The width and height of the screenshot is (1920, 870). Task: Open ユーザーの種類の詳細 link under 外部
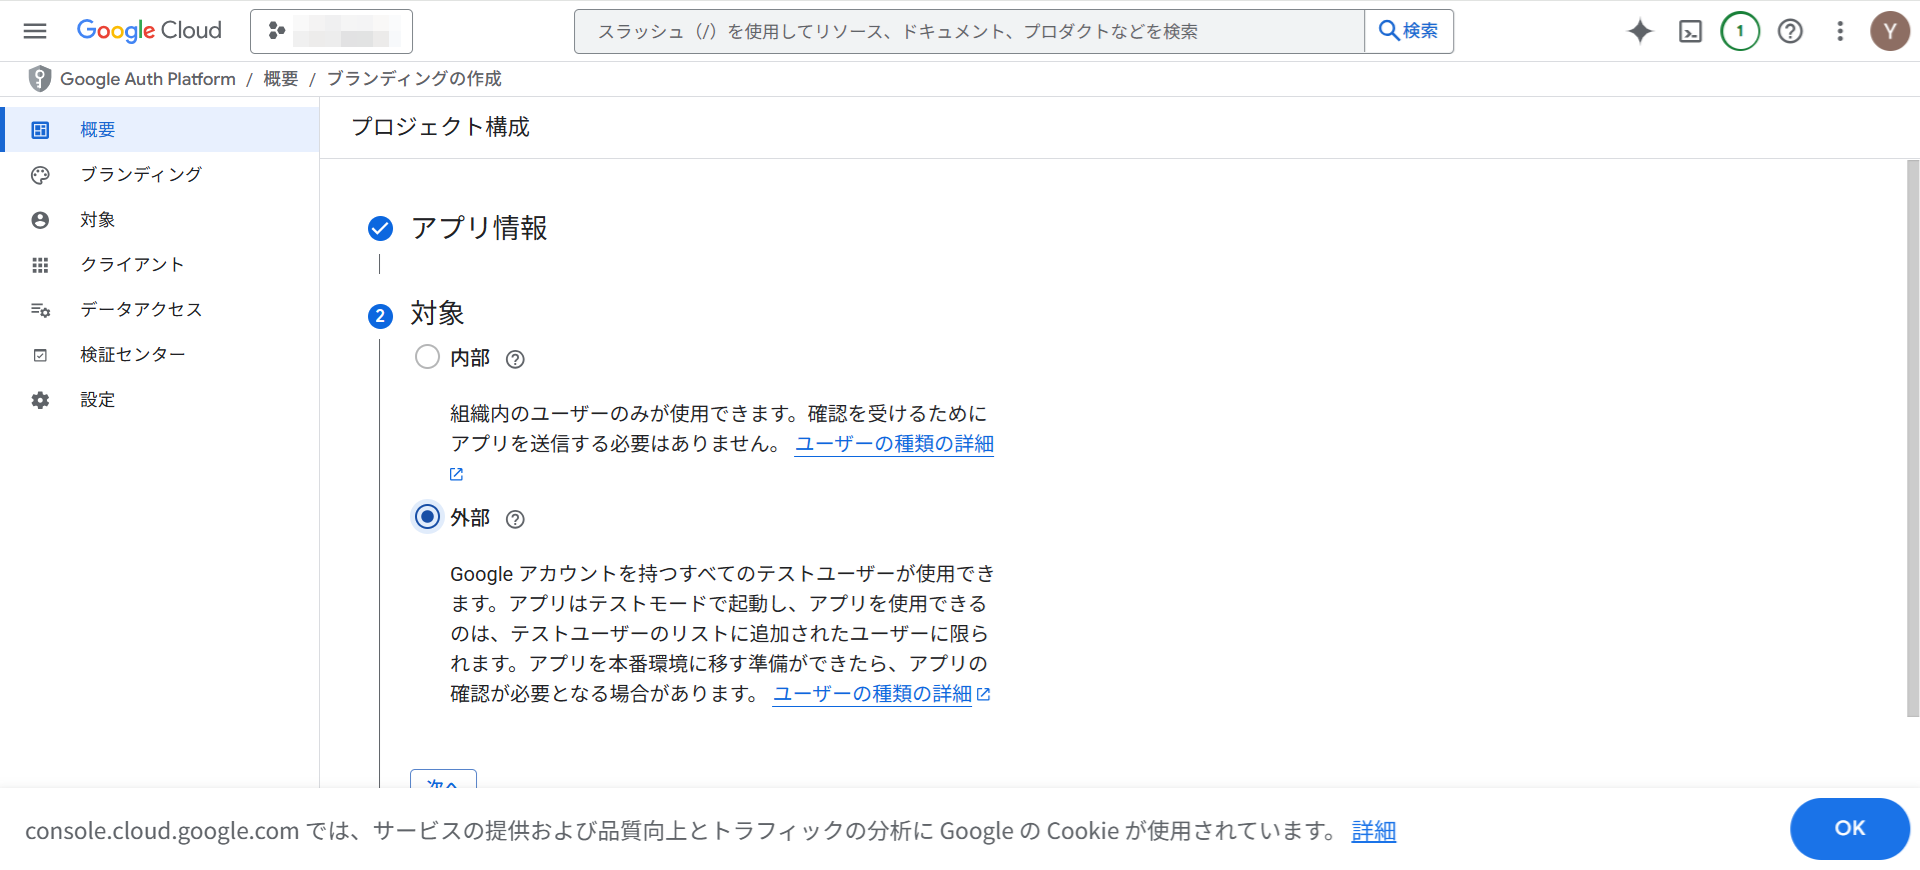[872, 694]
